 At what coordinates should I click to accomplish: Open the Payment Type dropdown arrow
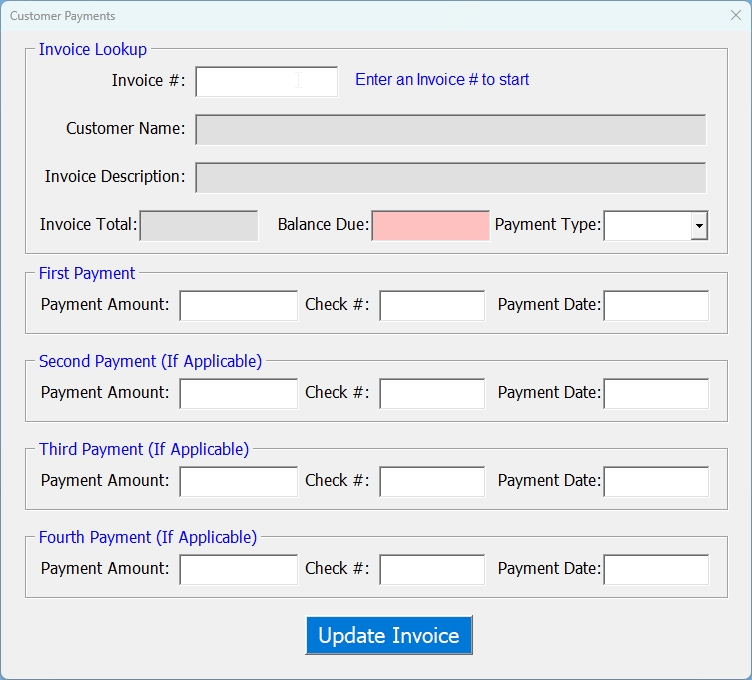point(699,226)
